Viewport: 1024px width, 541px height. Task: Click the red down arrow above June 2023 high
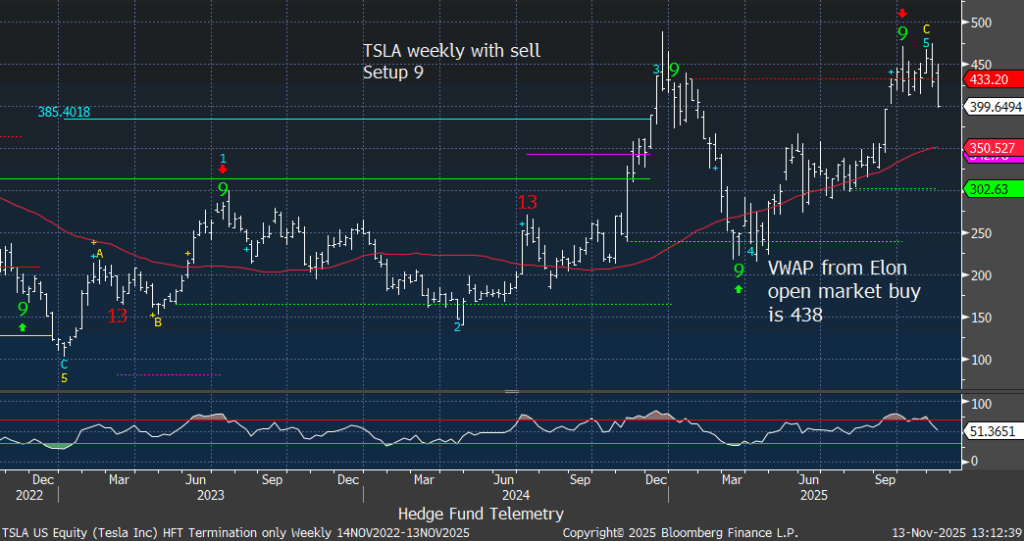[223, 171]
